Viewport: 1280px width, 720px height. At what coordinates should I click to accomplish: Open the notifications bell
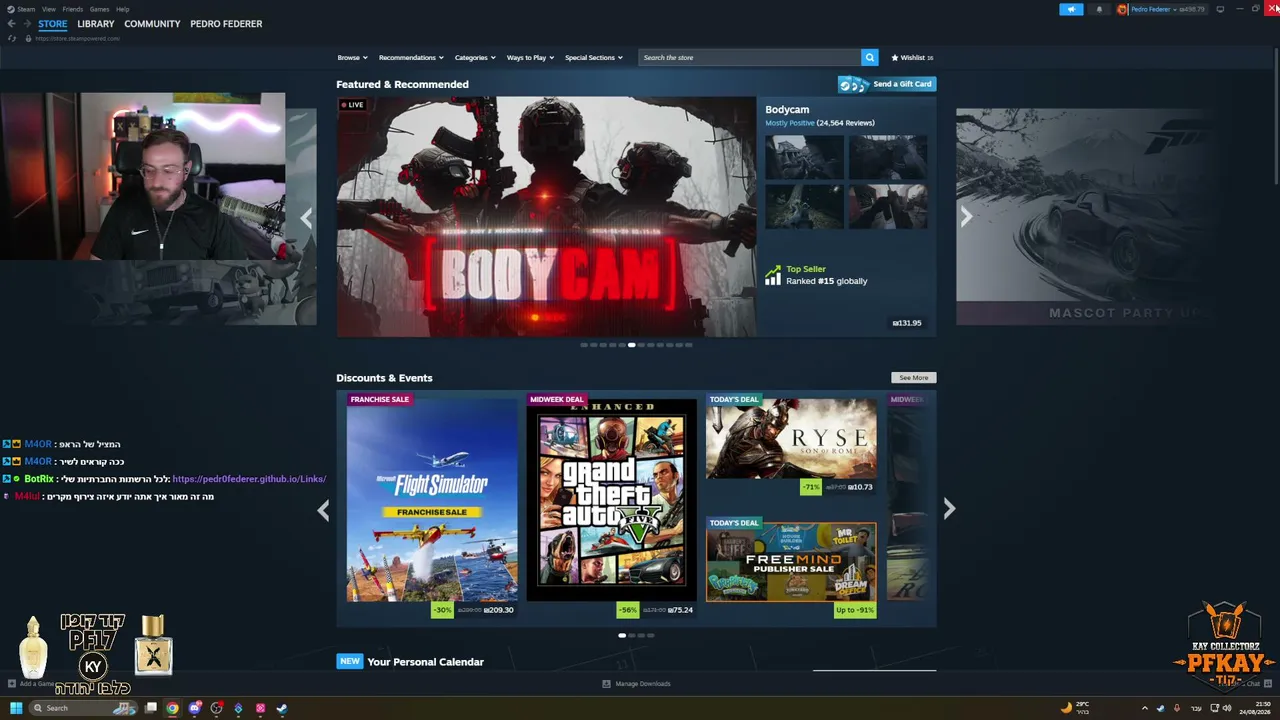[1099, 9]
